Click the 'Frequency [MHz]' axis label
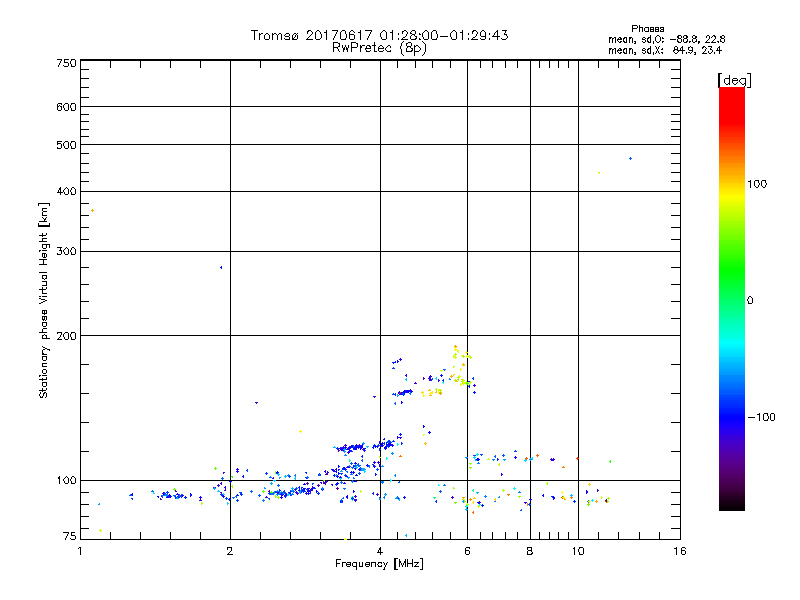Screen dimensions: 800x600 click(379, 564)
